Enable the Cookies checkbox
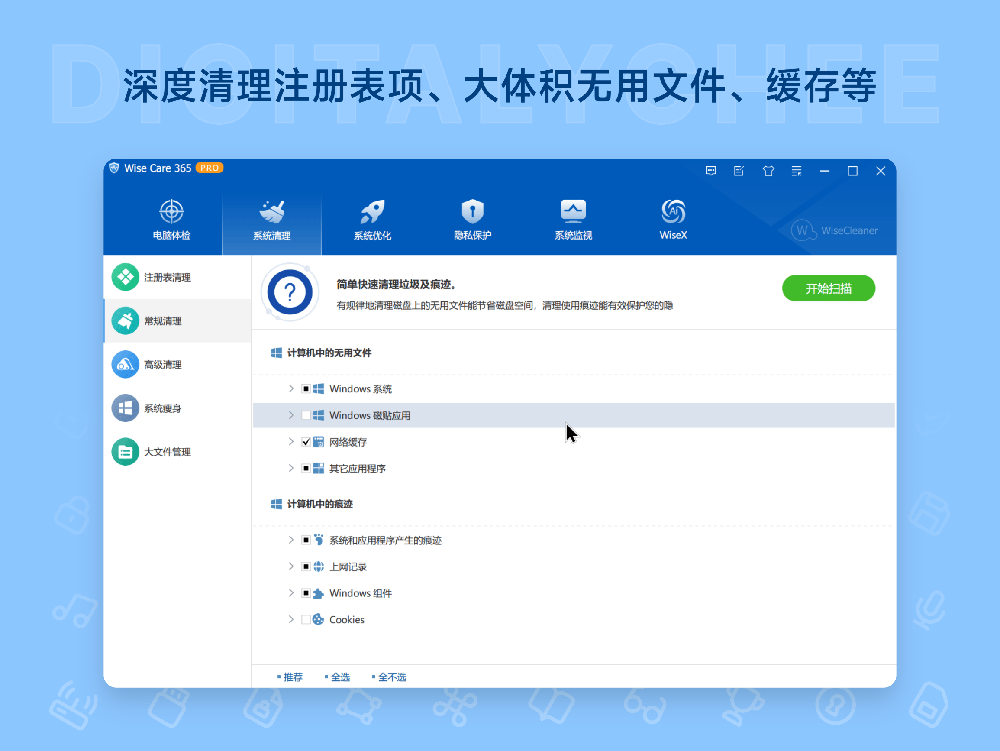1000x751 pixels. pos(307,619)
